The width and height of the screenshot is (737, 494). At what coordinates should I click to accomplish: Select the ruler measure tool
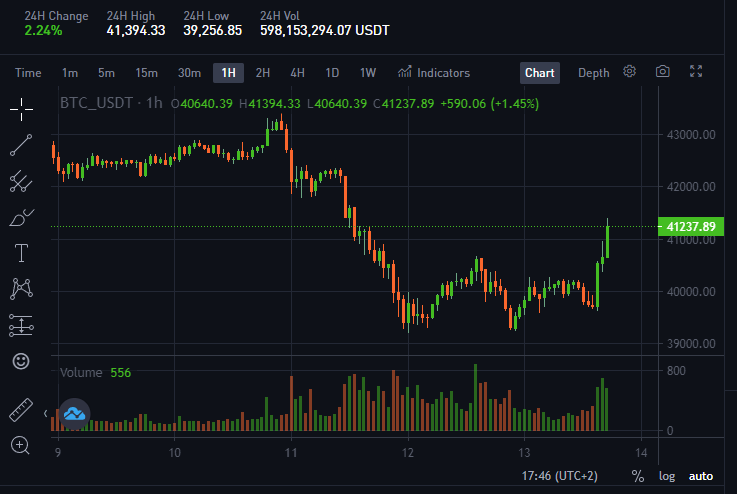(21, 409)
